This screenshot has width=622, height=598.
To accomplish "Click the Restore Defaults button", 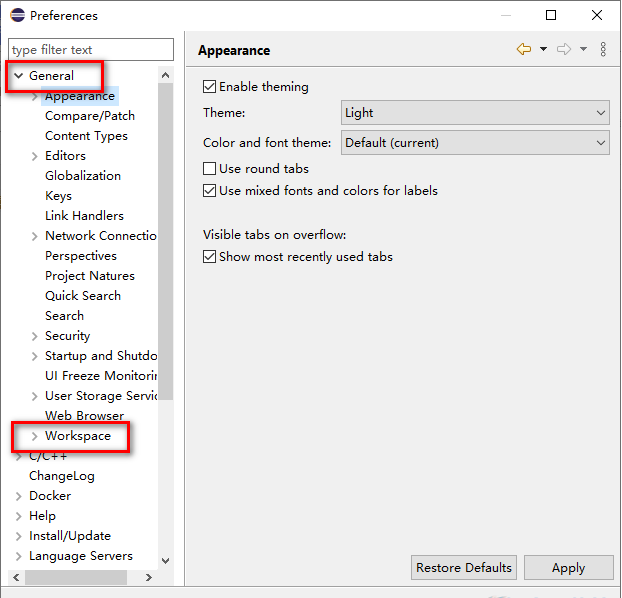I will (x=464, y=568).
